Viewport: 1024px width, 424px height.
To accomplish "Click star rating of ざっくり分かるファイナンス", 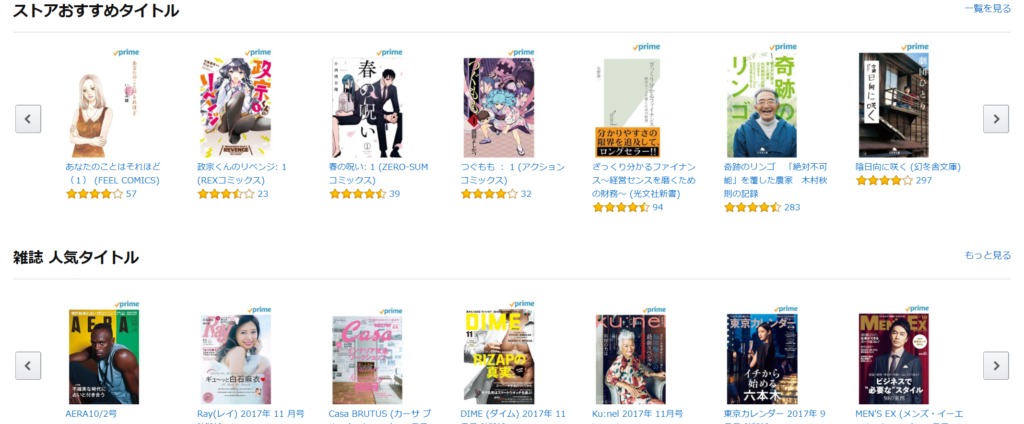I will (x=621, y=207).
